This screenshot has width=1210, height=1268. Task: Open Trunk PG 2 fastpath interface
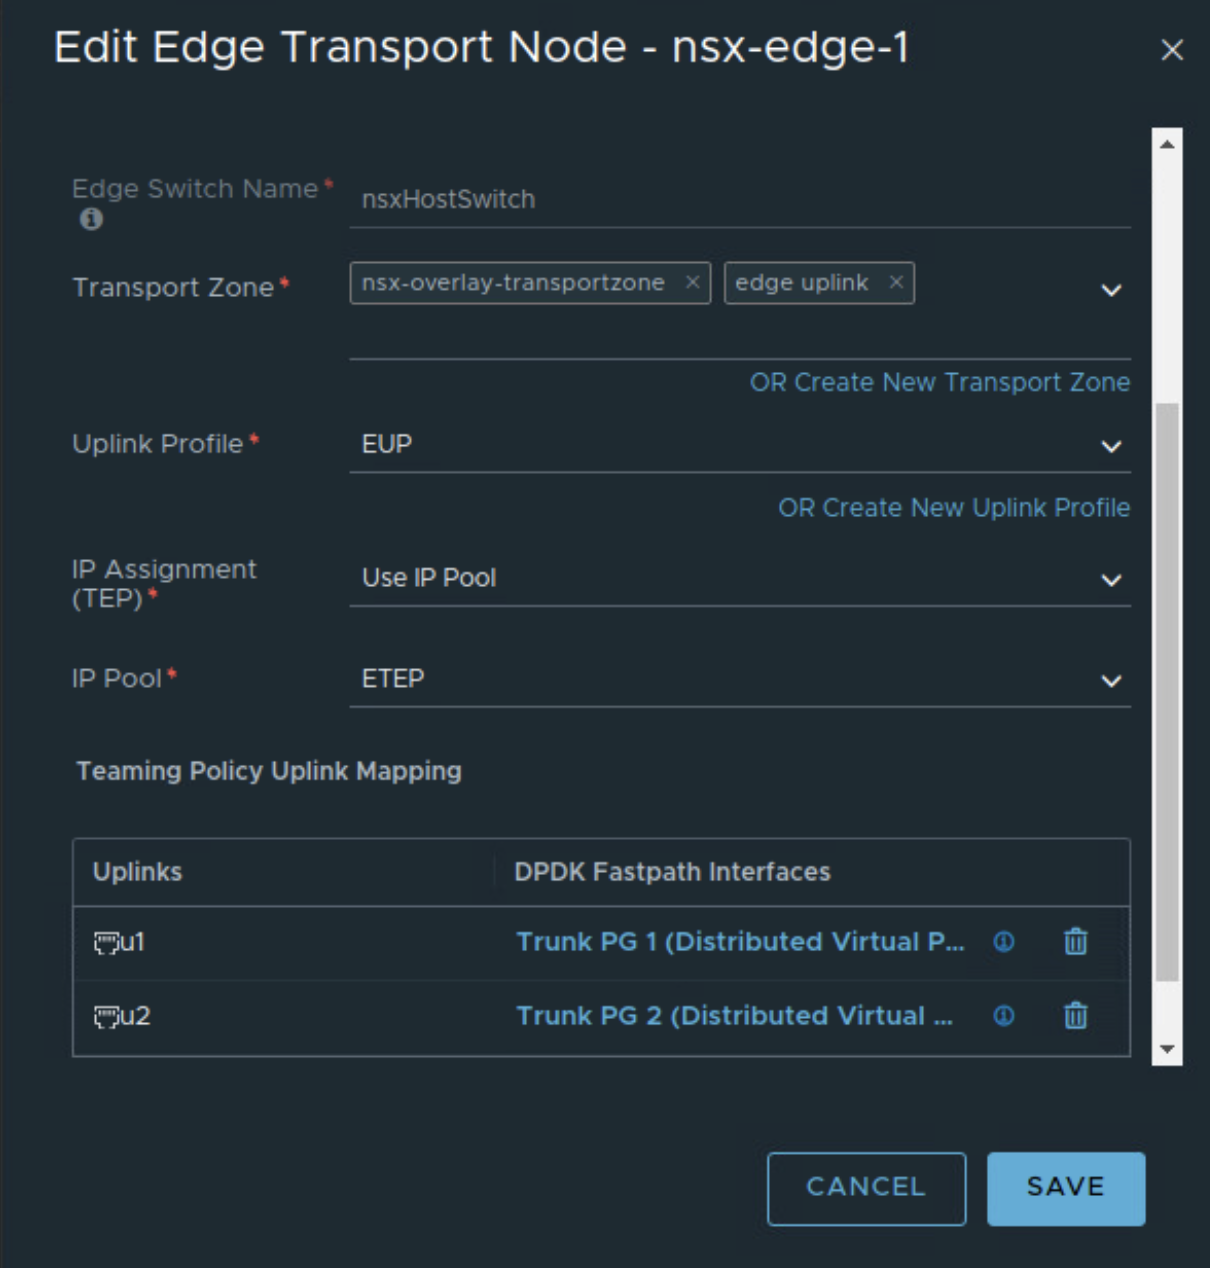[x=734, y=1016]
